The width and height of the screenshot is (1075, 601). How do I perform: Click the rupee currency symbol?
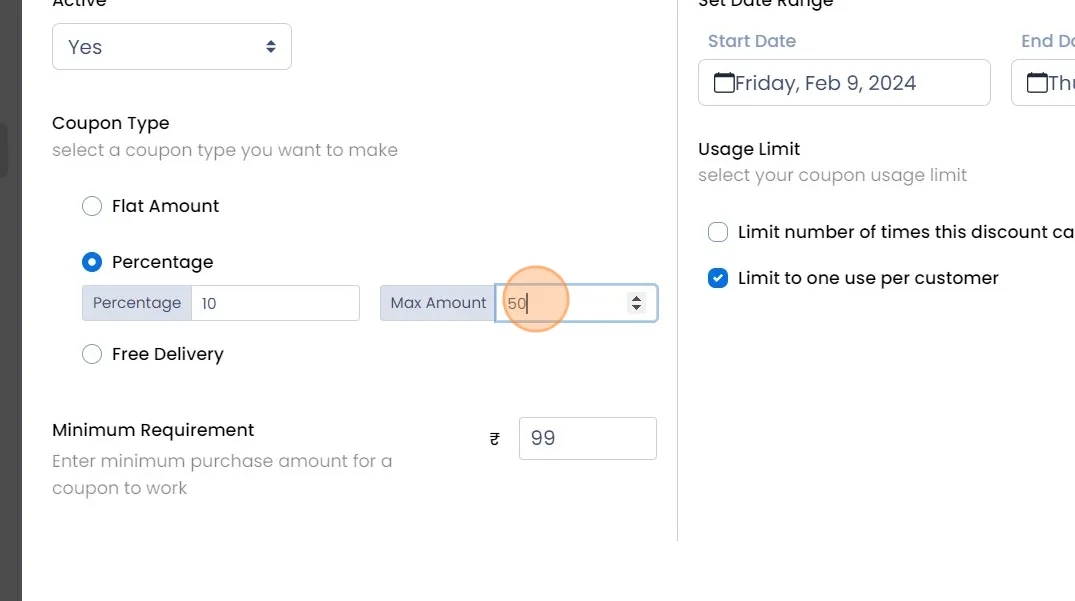pyautogui.click(x=495, y=438)
